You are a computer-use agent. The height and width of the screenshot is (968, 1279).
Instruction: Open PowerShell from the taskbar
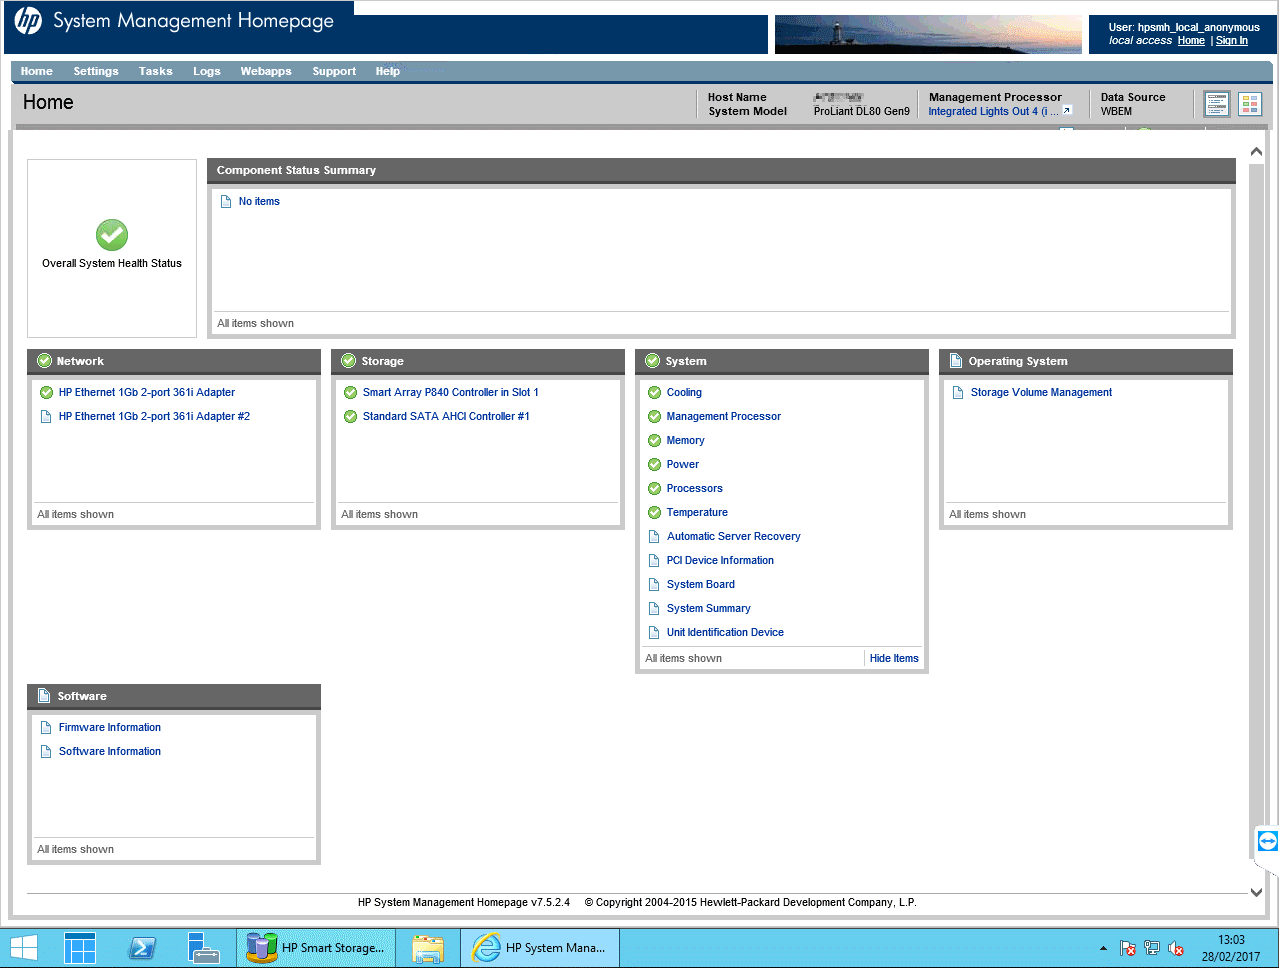pyautogui.click(x=142, y=948)
